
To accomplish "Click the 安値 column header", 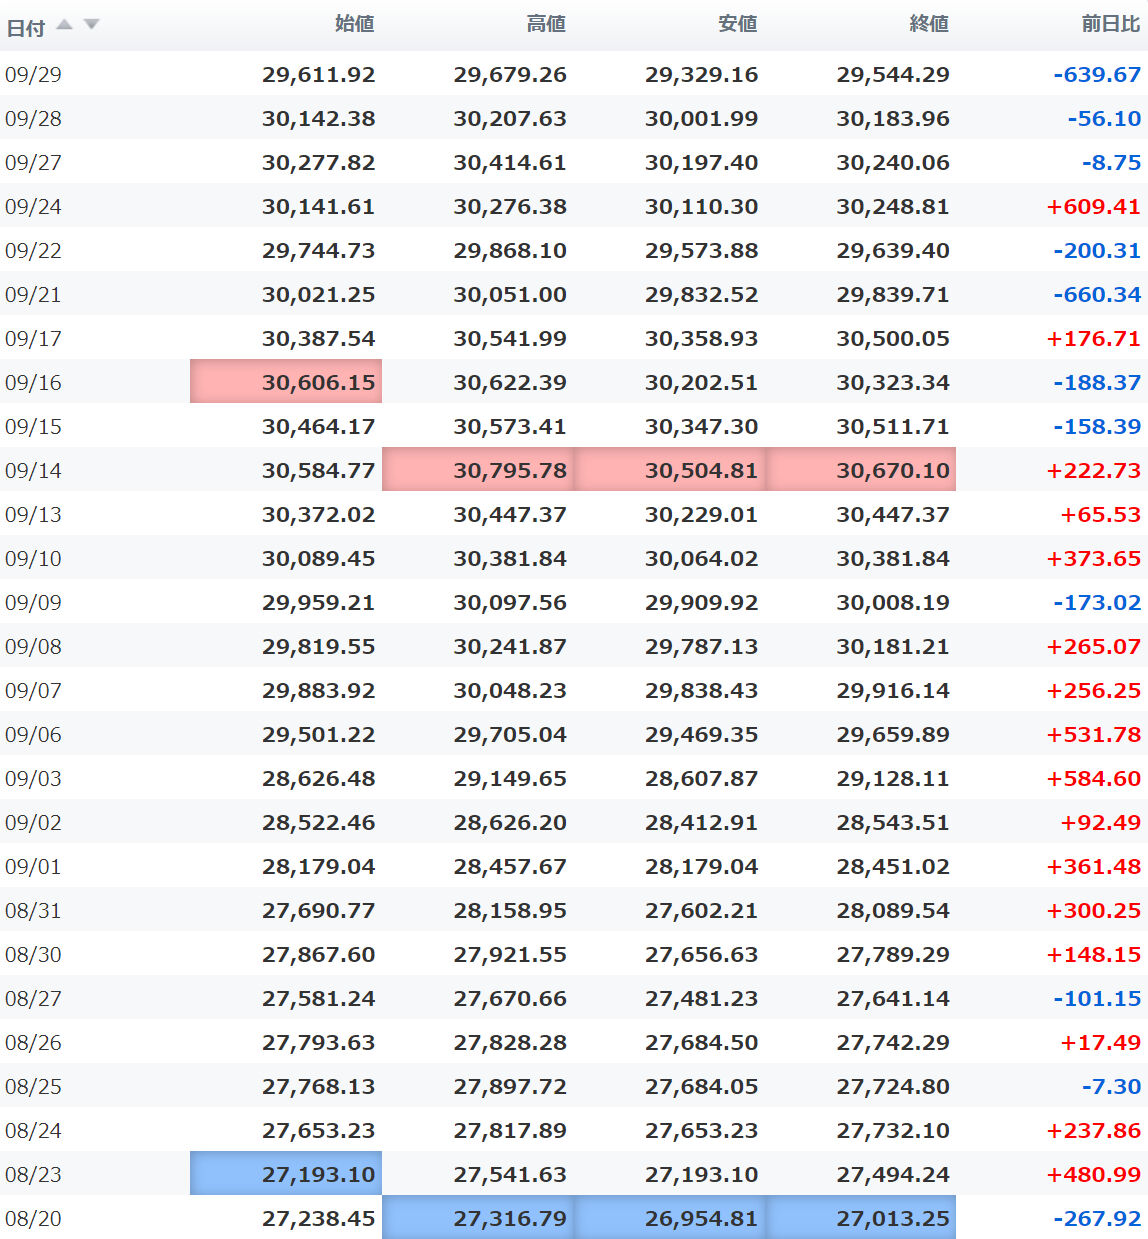I will 737,24.
